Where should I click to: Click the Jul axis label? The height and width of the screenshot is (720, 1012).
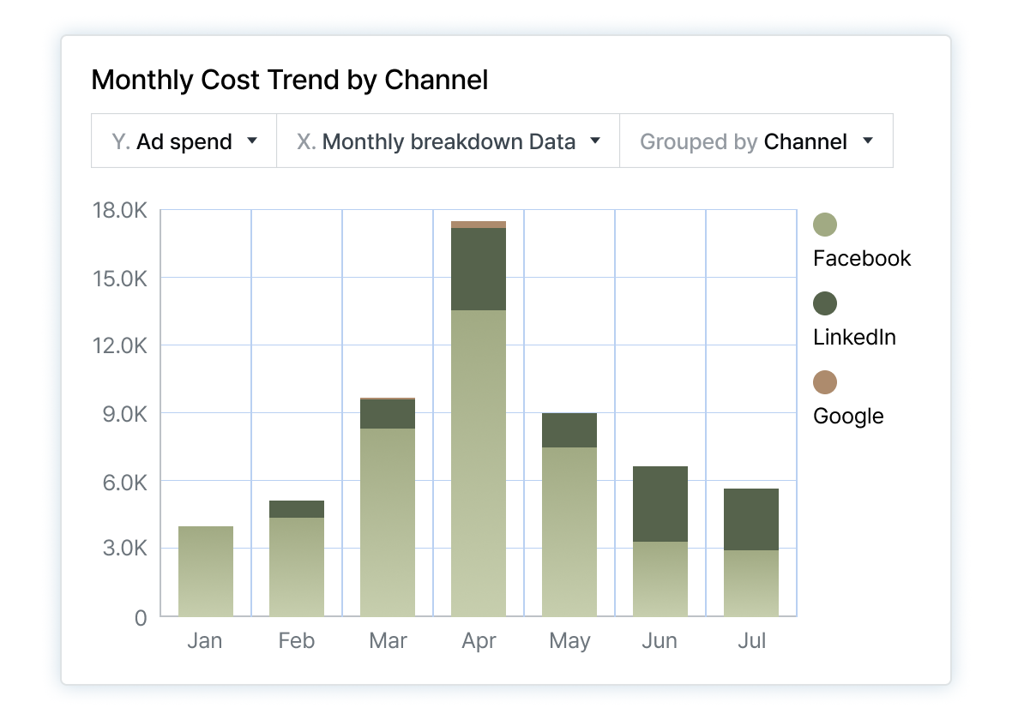point(751,641)
